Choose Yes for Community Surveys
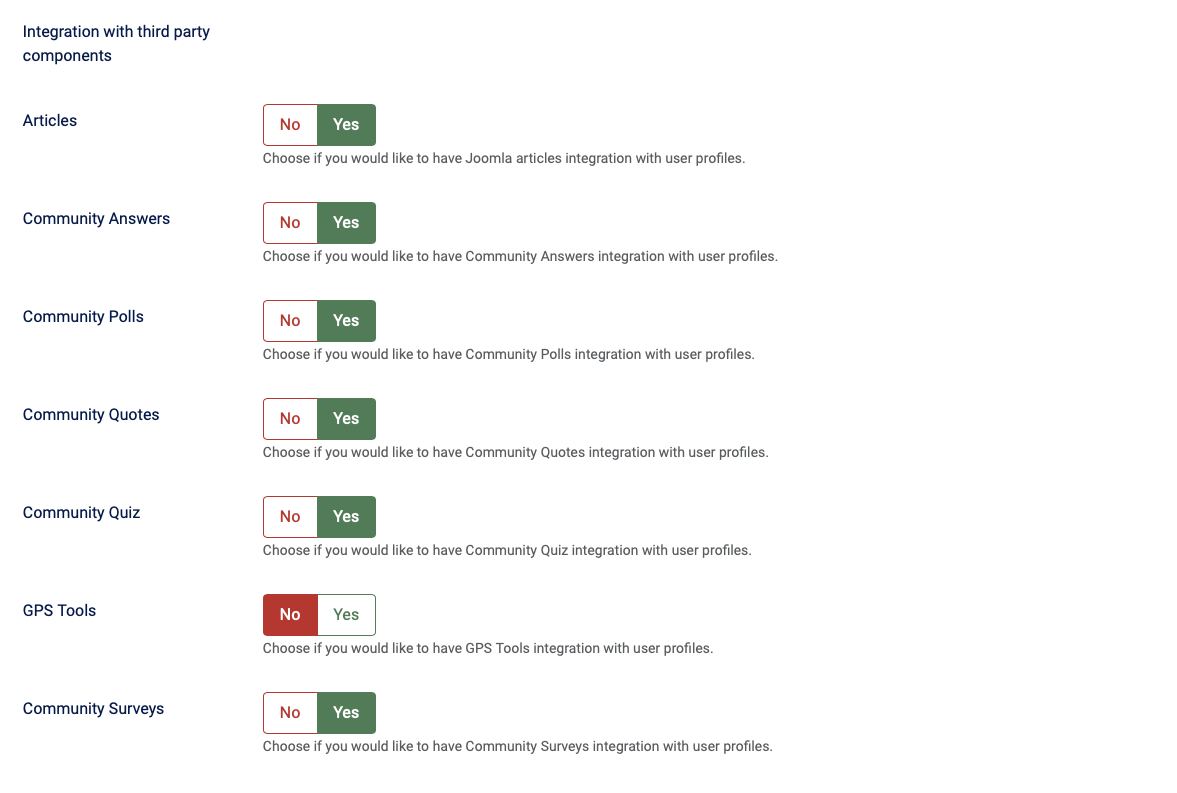The image size is (1177, 793). tap(346, 713)
